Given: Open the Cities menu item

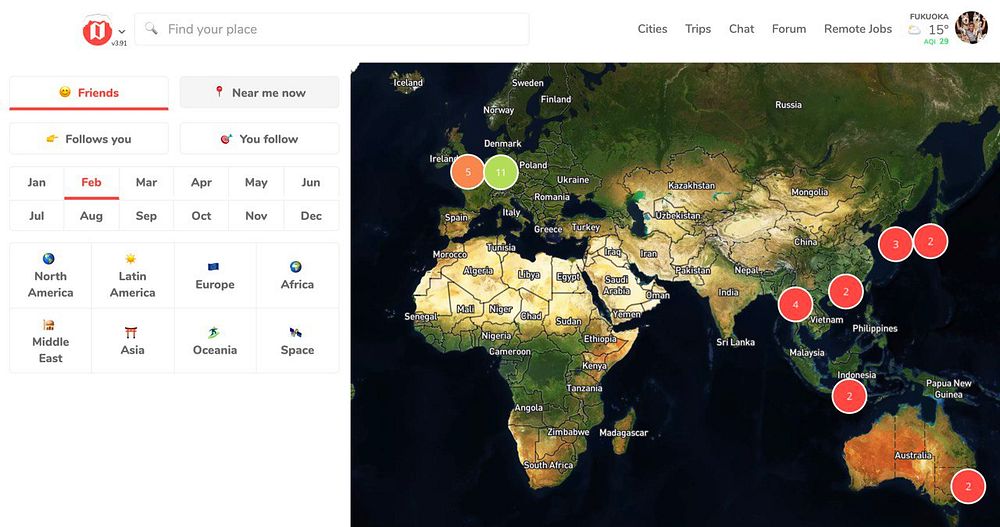Looking at the screenshot, I should [x=652, y=29].
